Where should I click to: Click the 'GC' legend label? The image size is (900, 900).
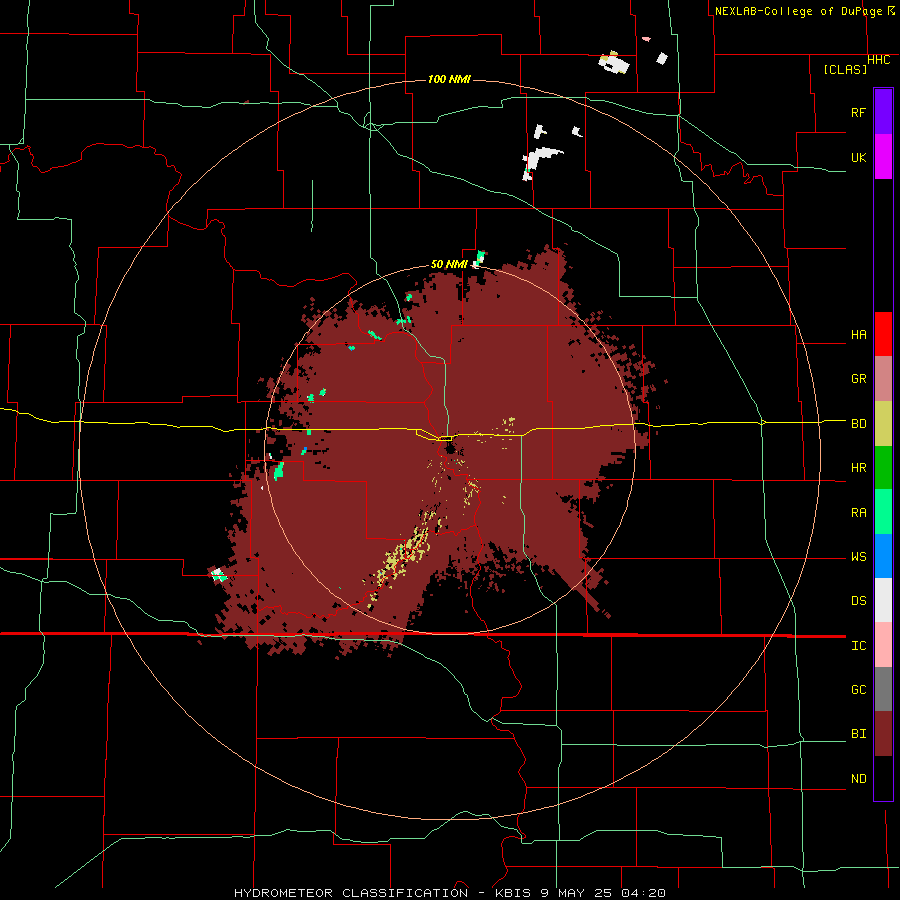[858, 690]
